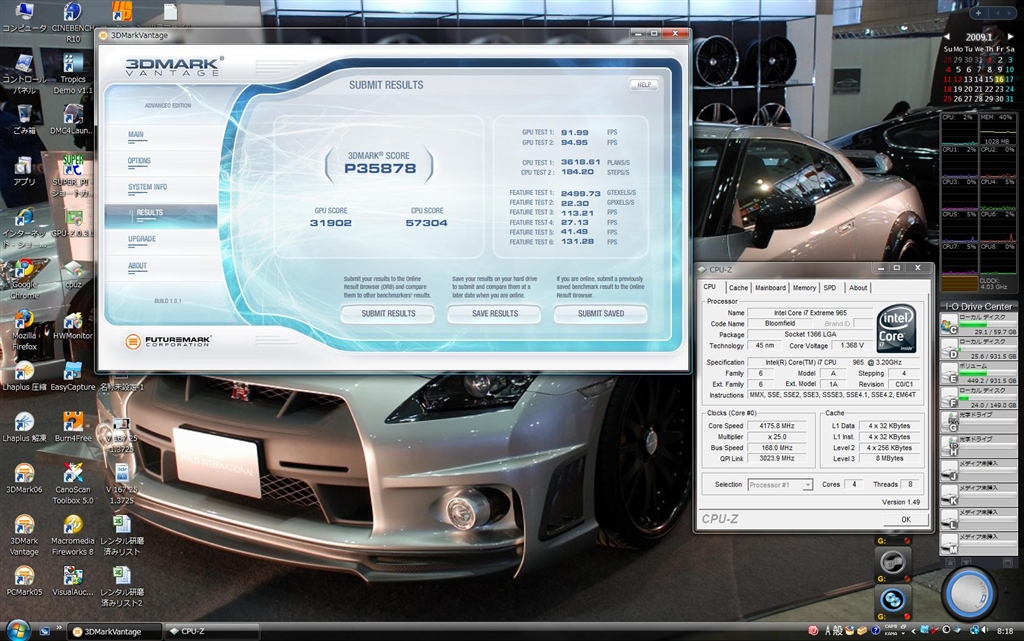This screenshot has height=641, width=1024.
Task: Open OPTIONS in 3DMark Vantage sidebar
Action: 139,161
